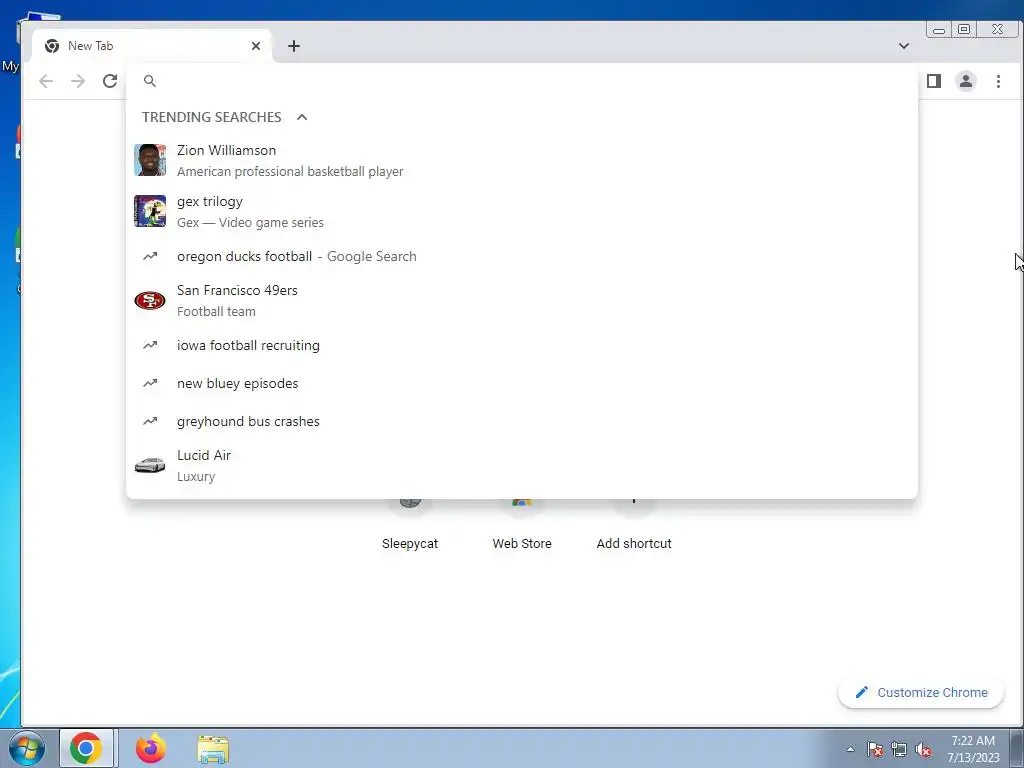
Task: Click trending icon beside new bluey episodes
Action: [x=150, y=383]
